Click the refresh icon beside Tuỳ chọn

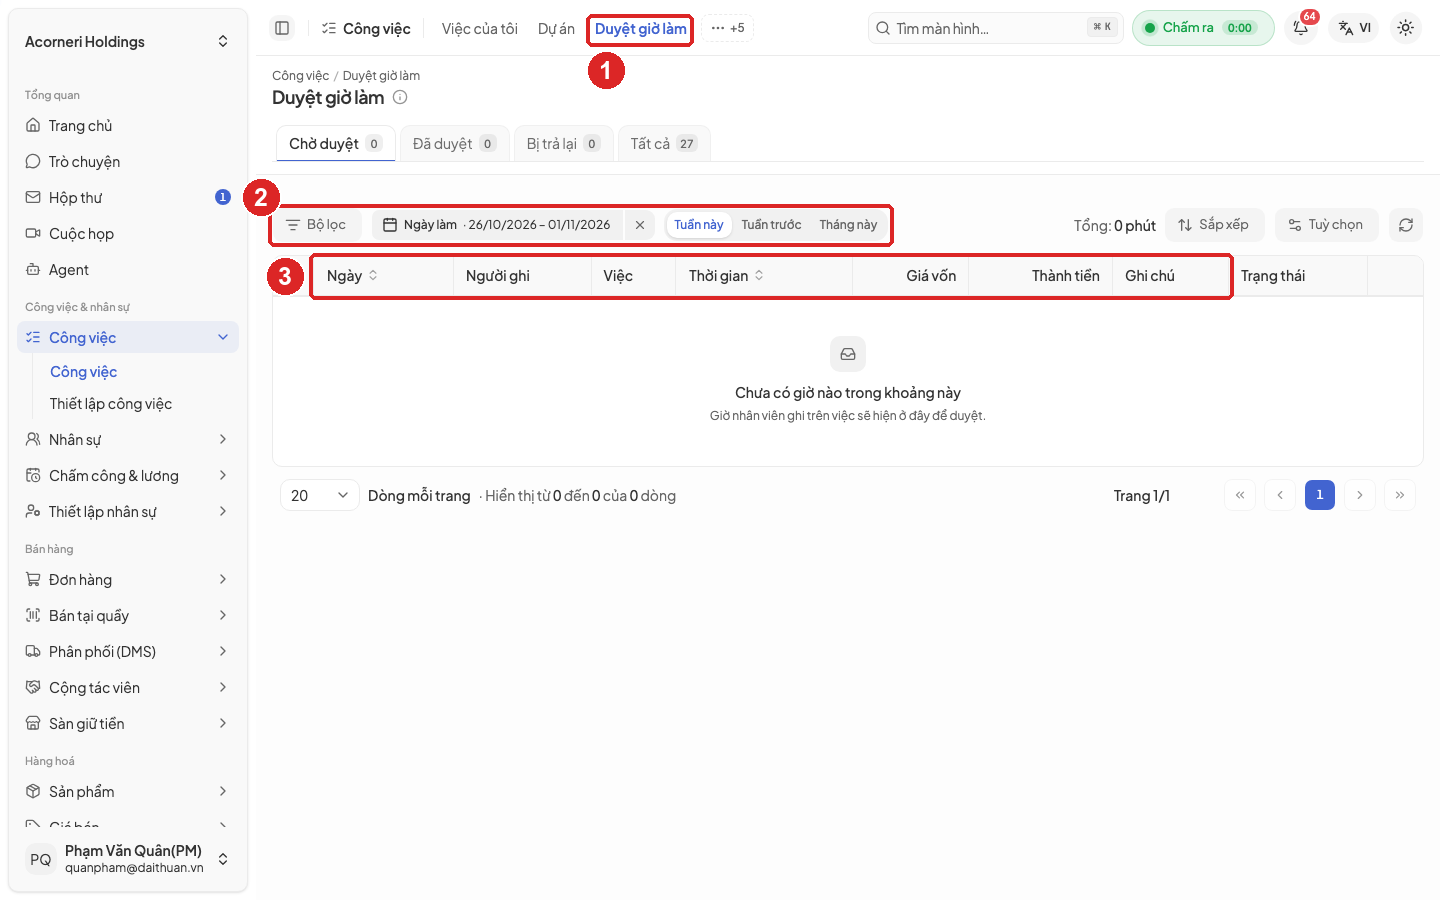click(x=1406, y=225)
